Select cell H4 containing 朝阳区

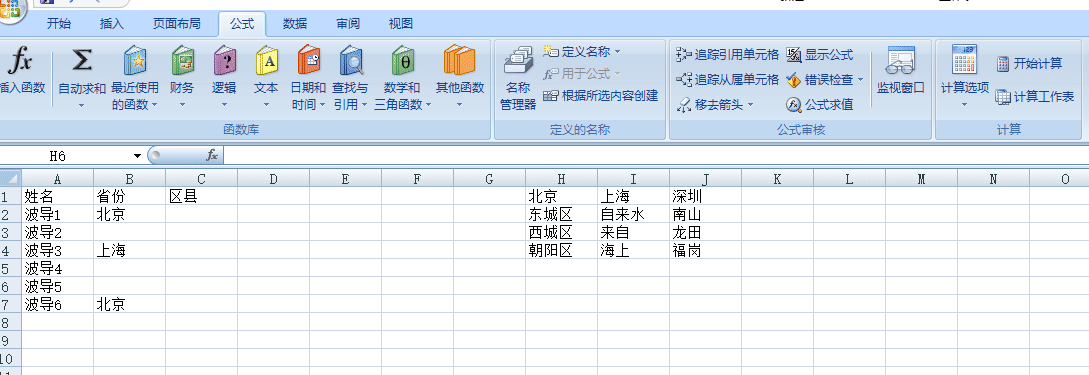click(561, 250)
